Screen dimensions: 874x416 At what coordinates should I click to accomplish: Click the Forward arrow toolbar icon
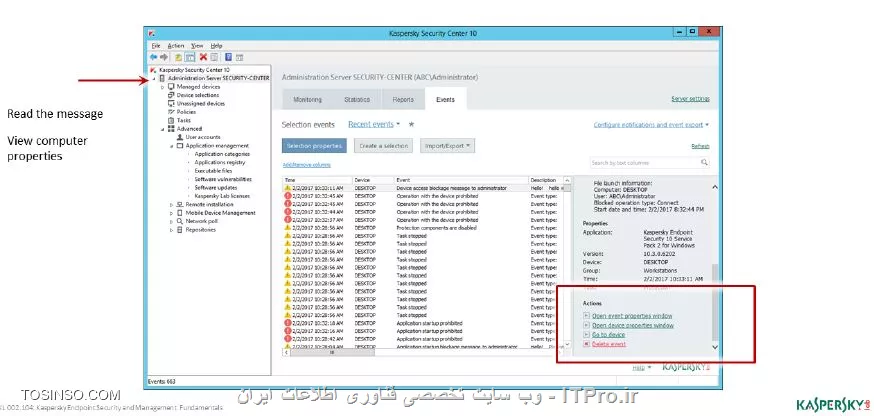[x=164, y=57]
